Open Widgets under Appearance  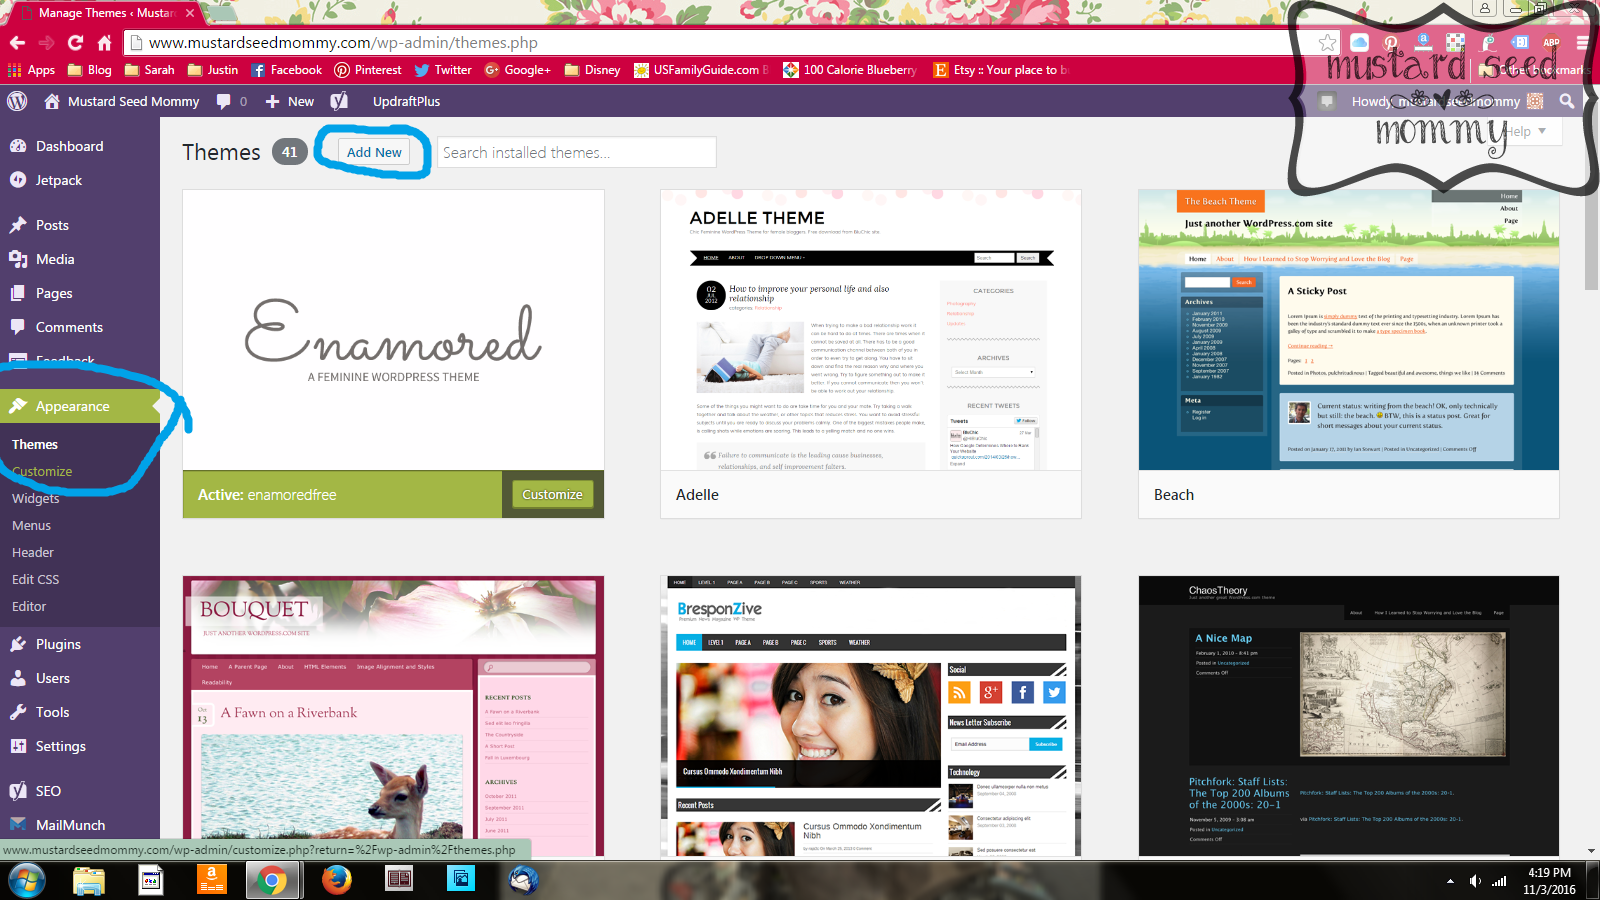tap(36, 498)
